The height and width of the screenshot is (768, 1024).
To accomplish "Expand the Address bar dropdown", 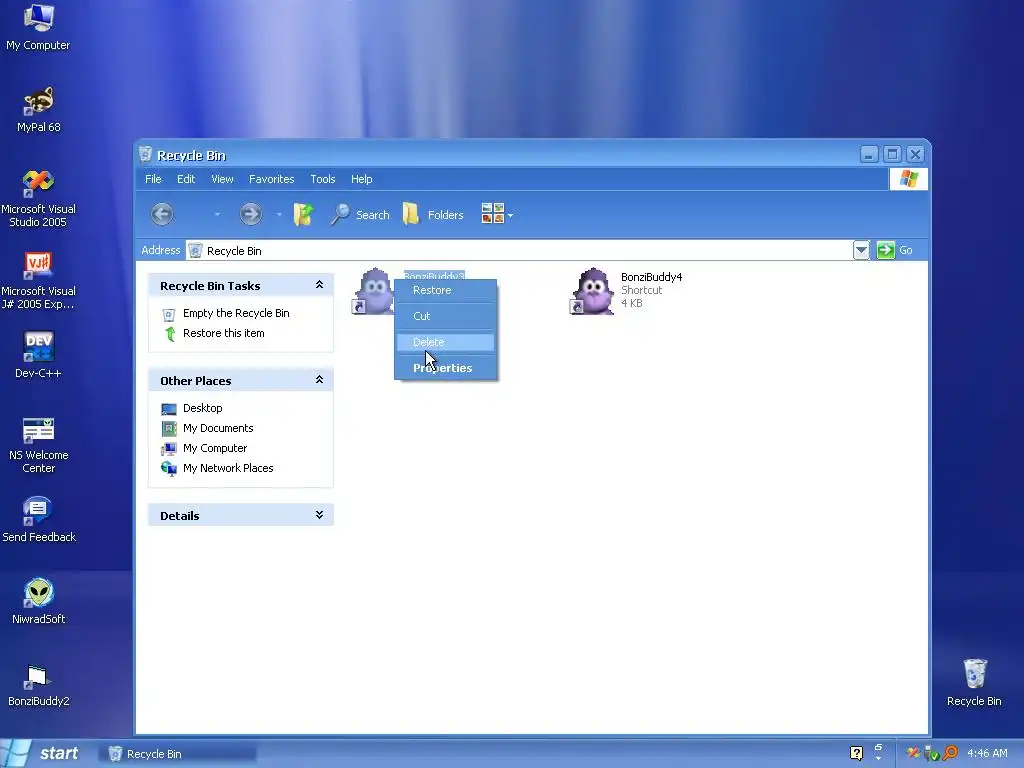I will [861, 250].
